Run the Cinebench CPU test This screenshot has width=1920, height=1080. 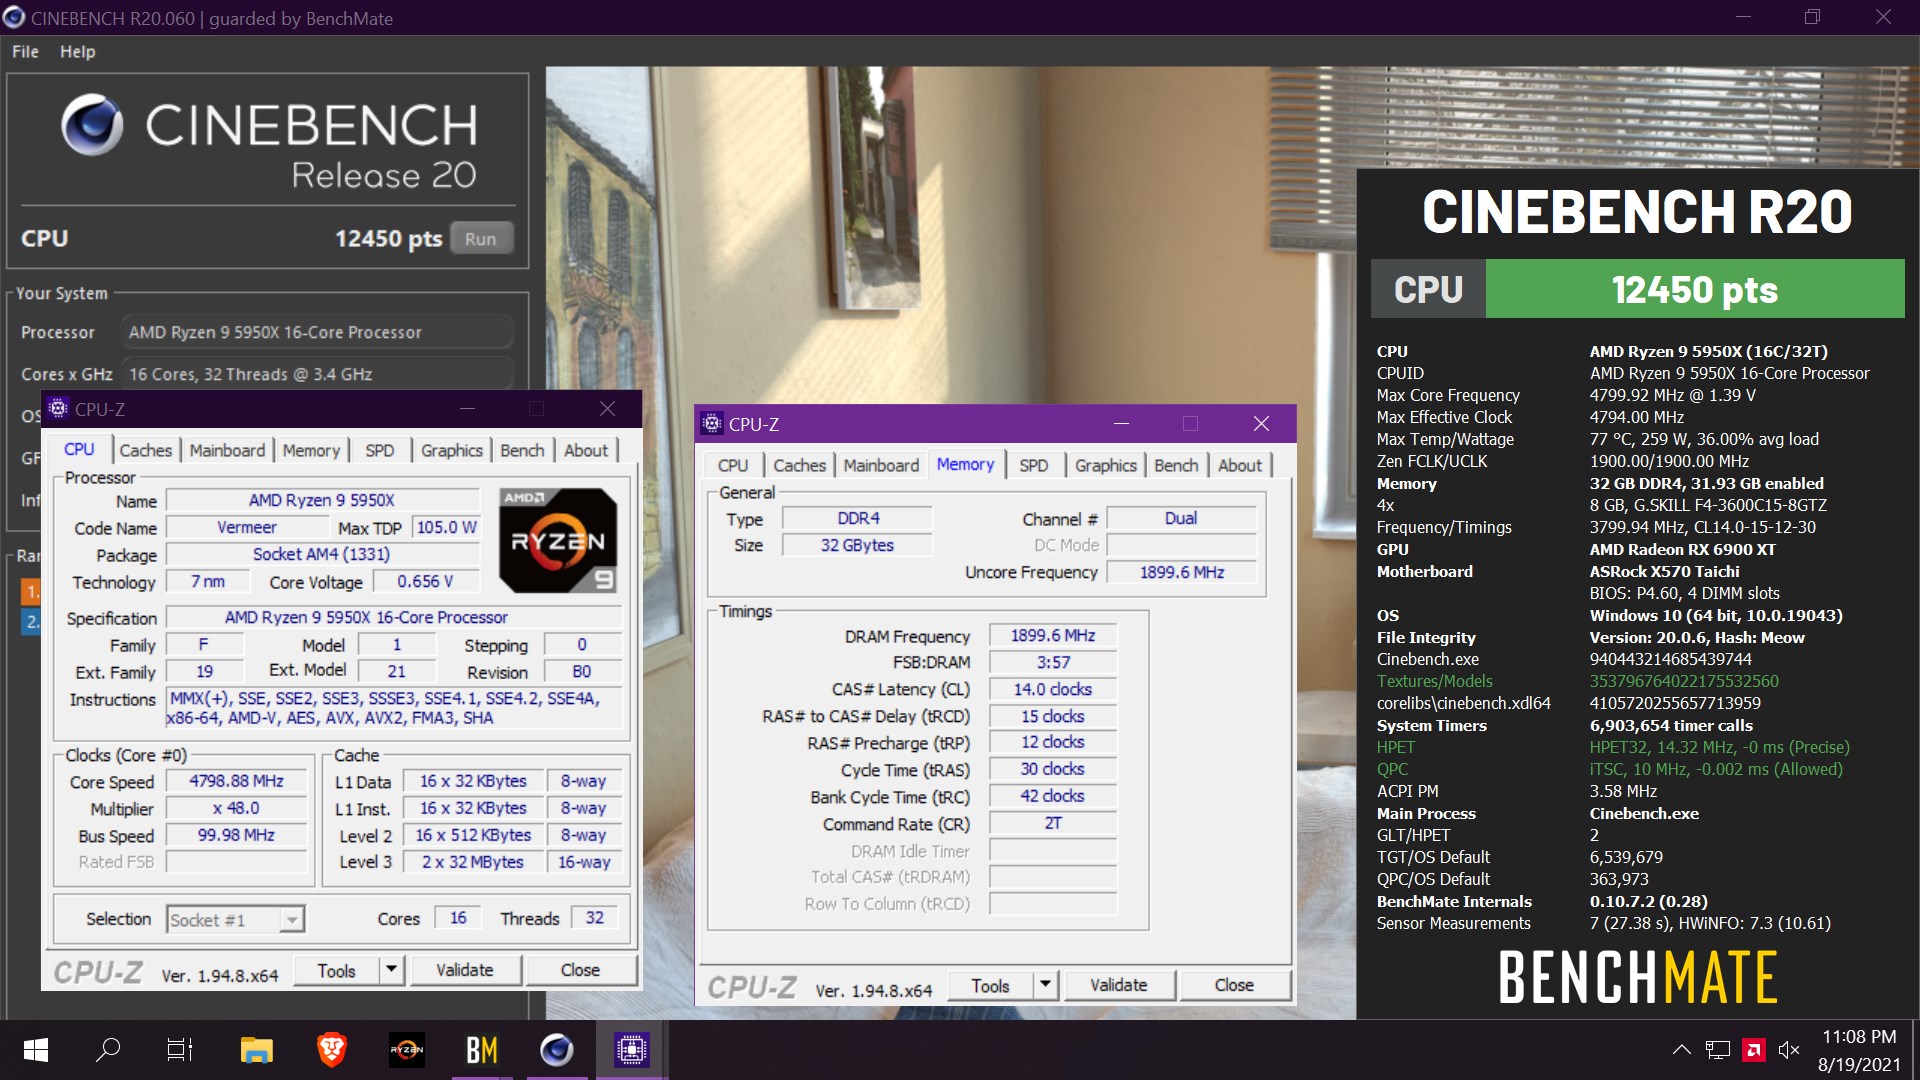(480, 238)
